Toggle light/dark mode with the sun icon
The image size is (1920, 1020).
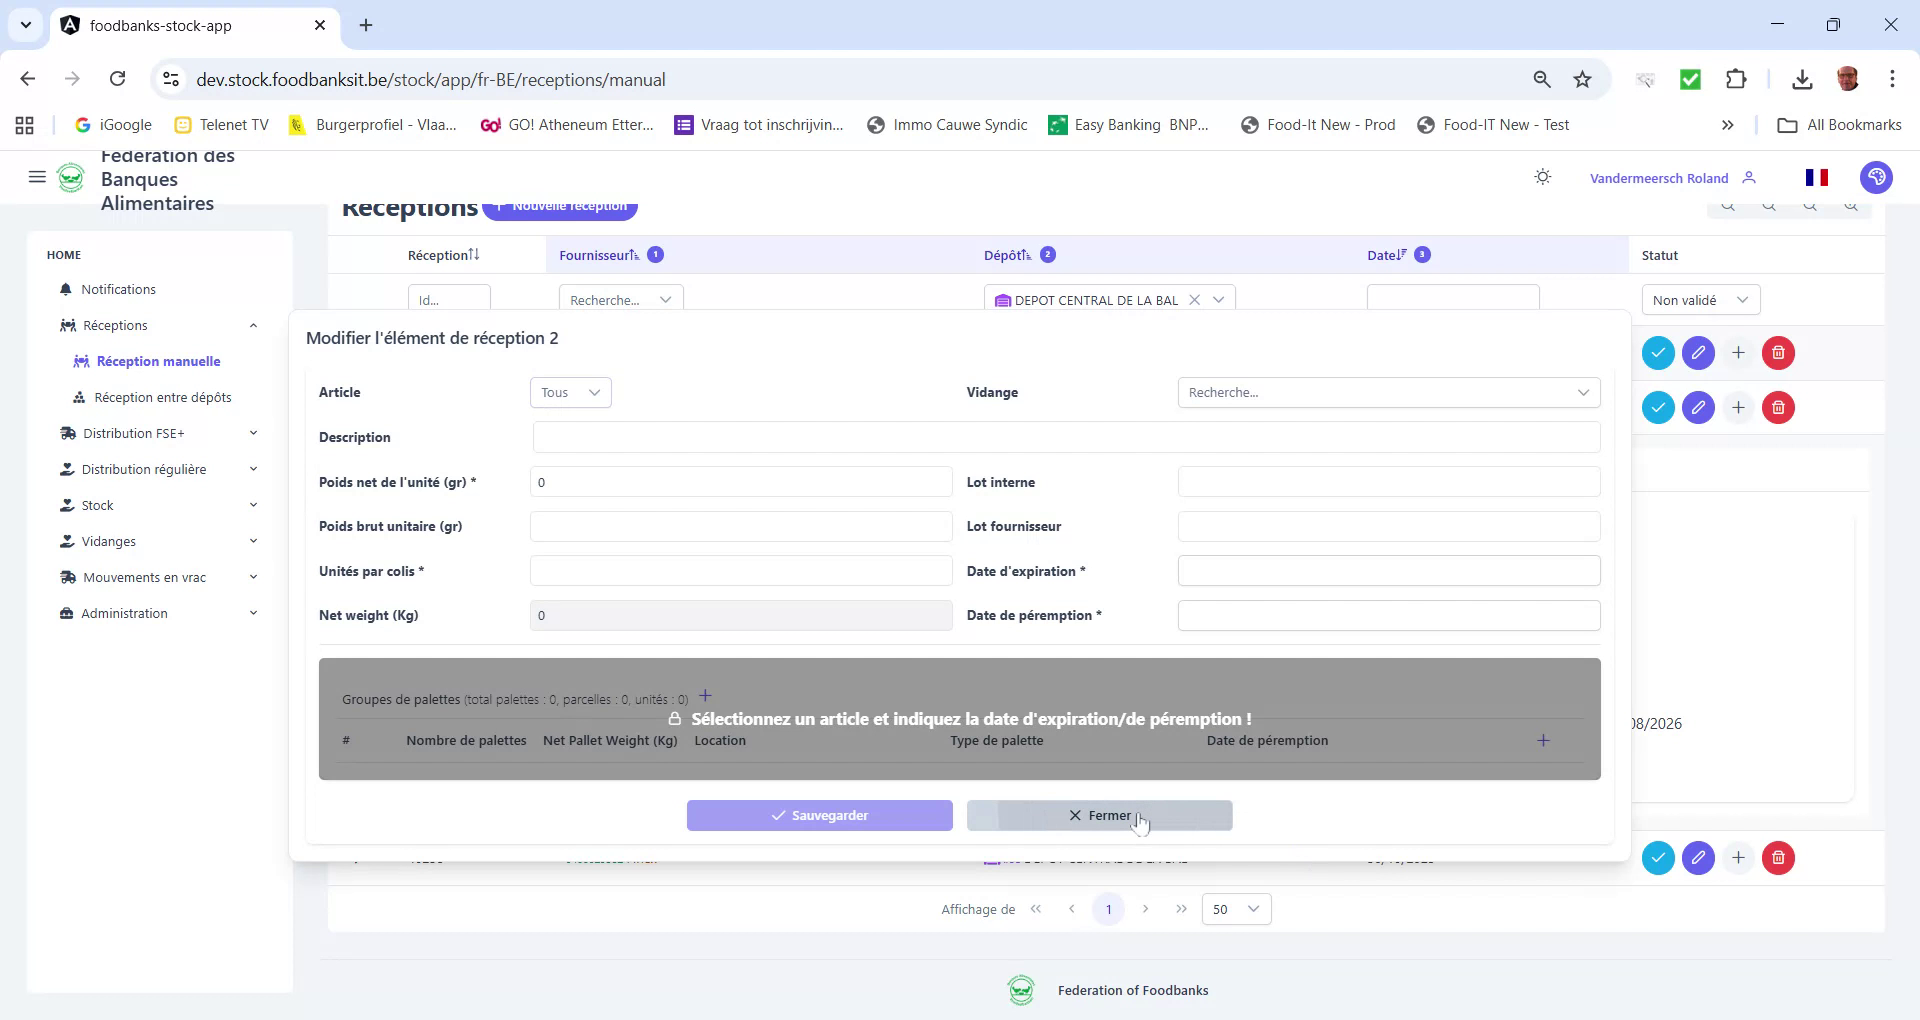1542,177
